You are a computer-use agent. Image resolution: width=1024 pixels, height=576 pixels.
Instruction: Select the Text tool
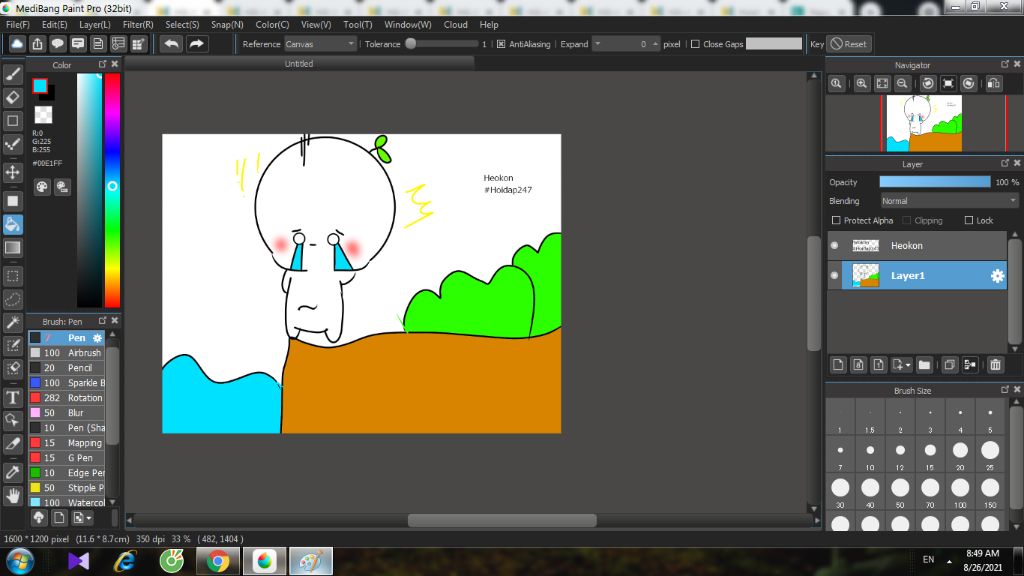coord(12,397)
